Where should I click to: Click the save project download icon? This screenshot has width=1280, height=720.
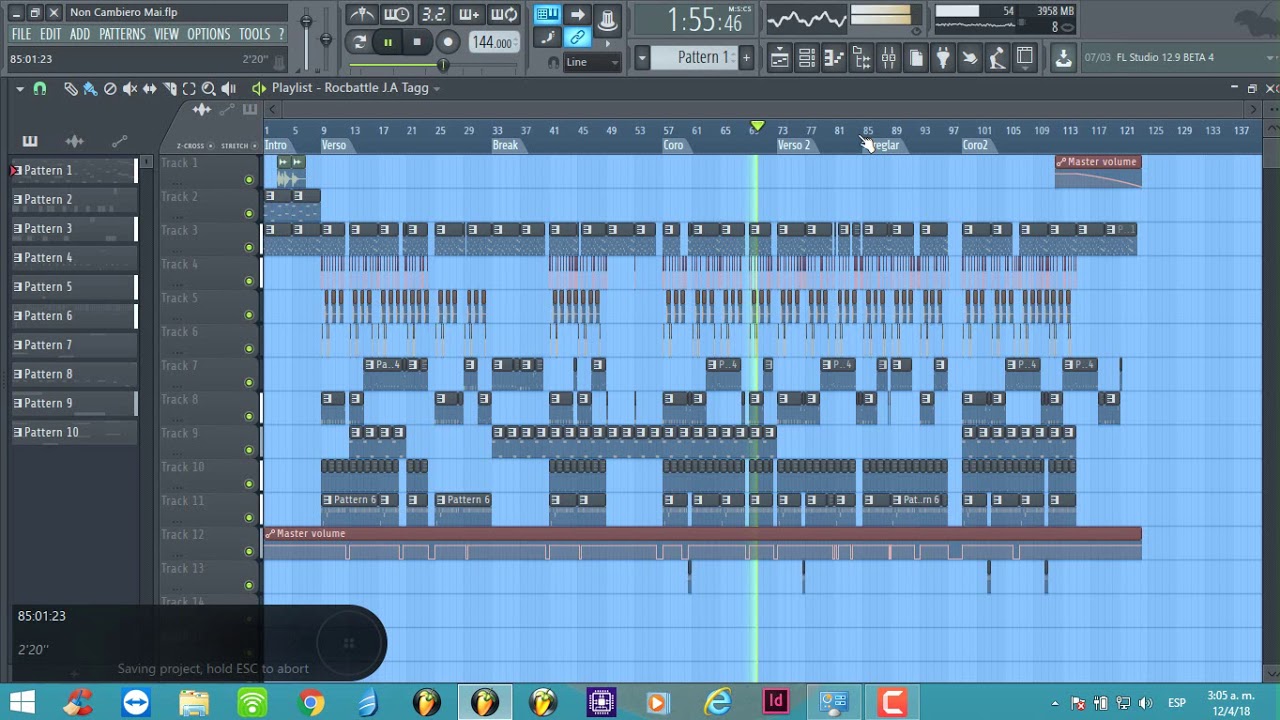coord(1063,58)
